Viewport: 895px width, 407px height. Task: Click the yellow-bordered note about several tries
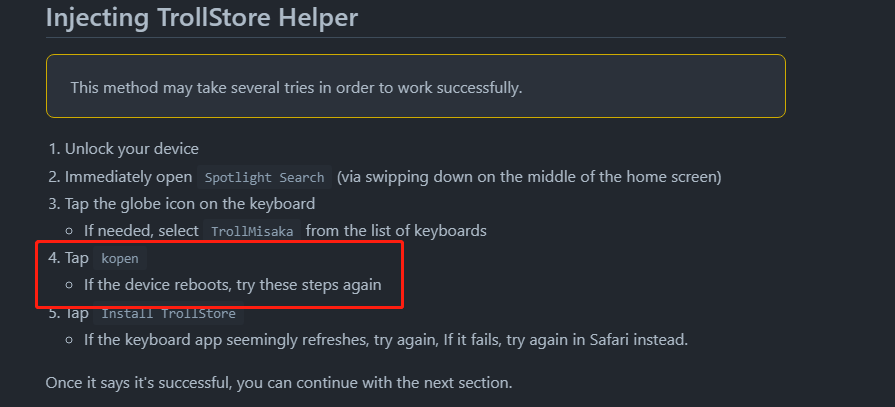[416, 86]
